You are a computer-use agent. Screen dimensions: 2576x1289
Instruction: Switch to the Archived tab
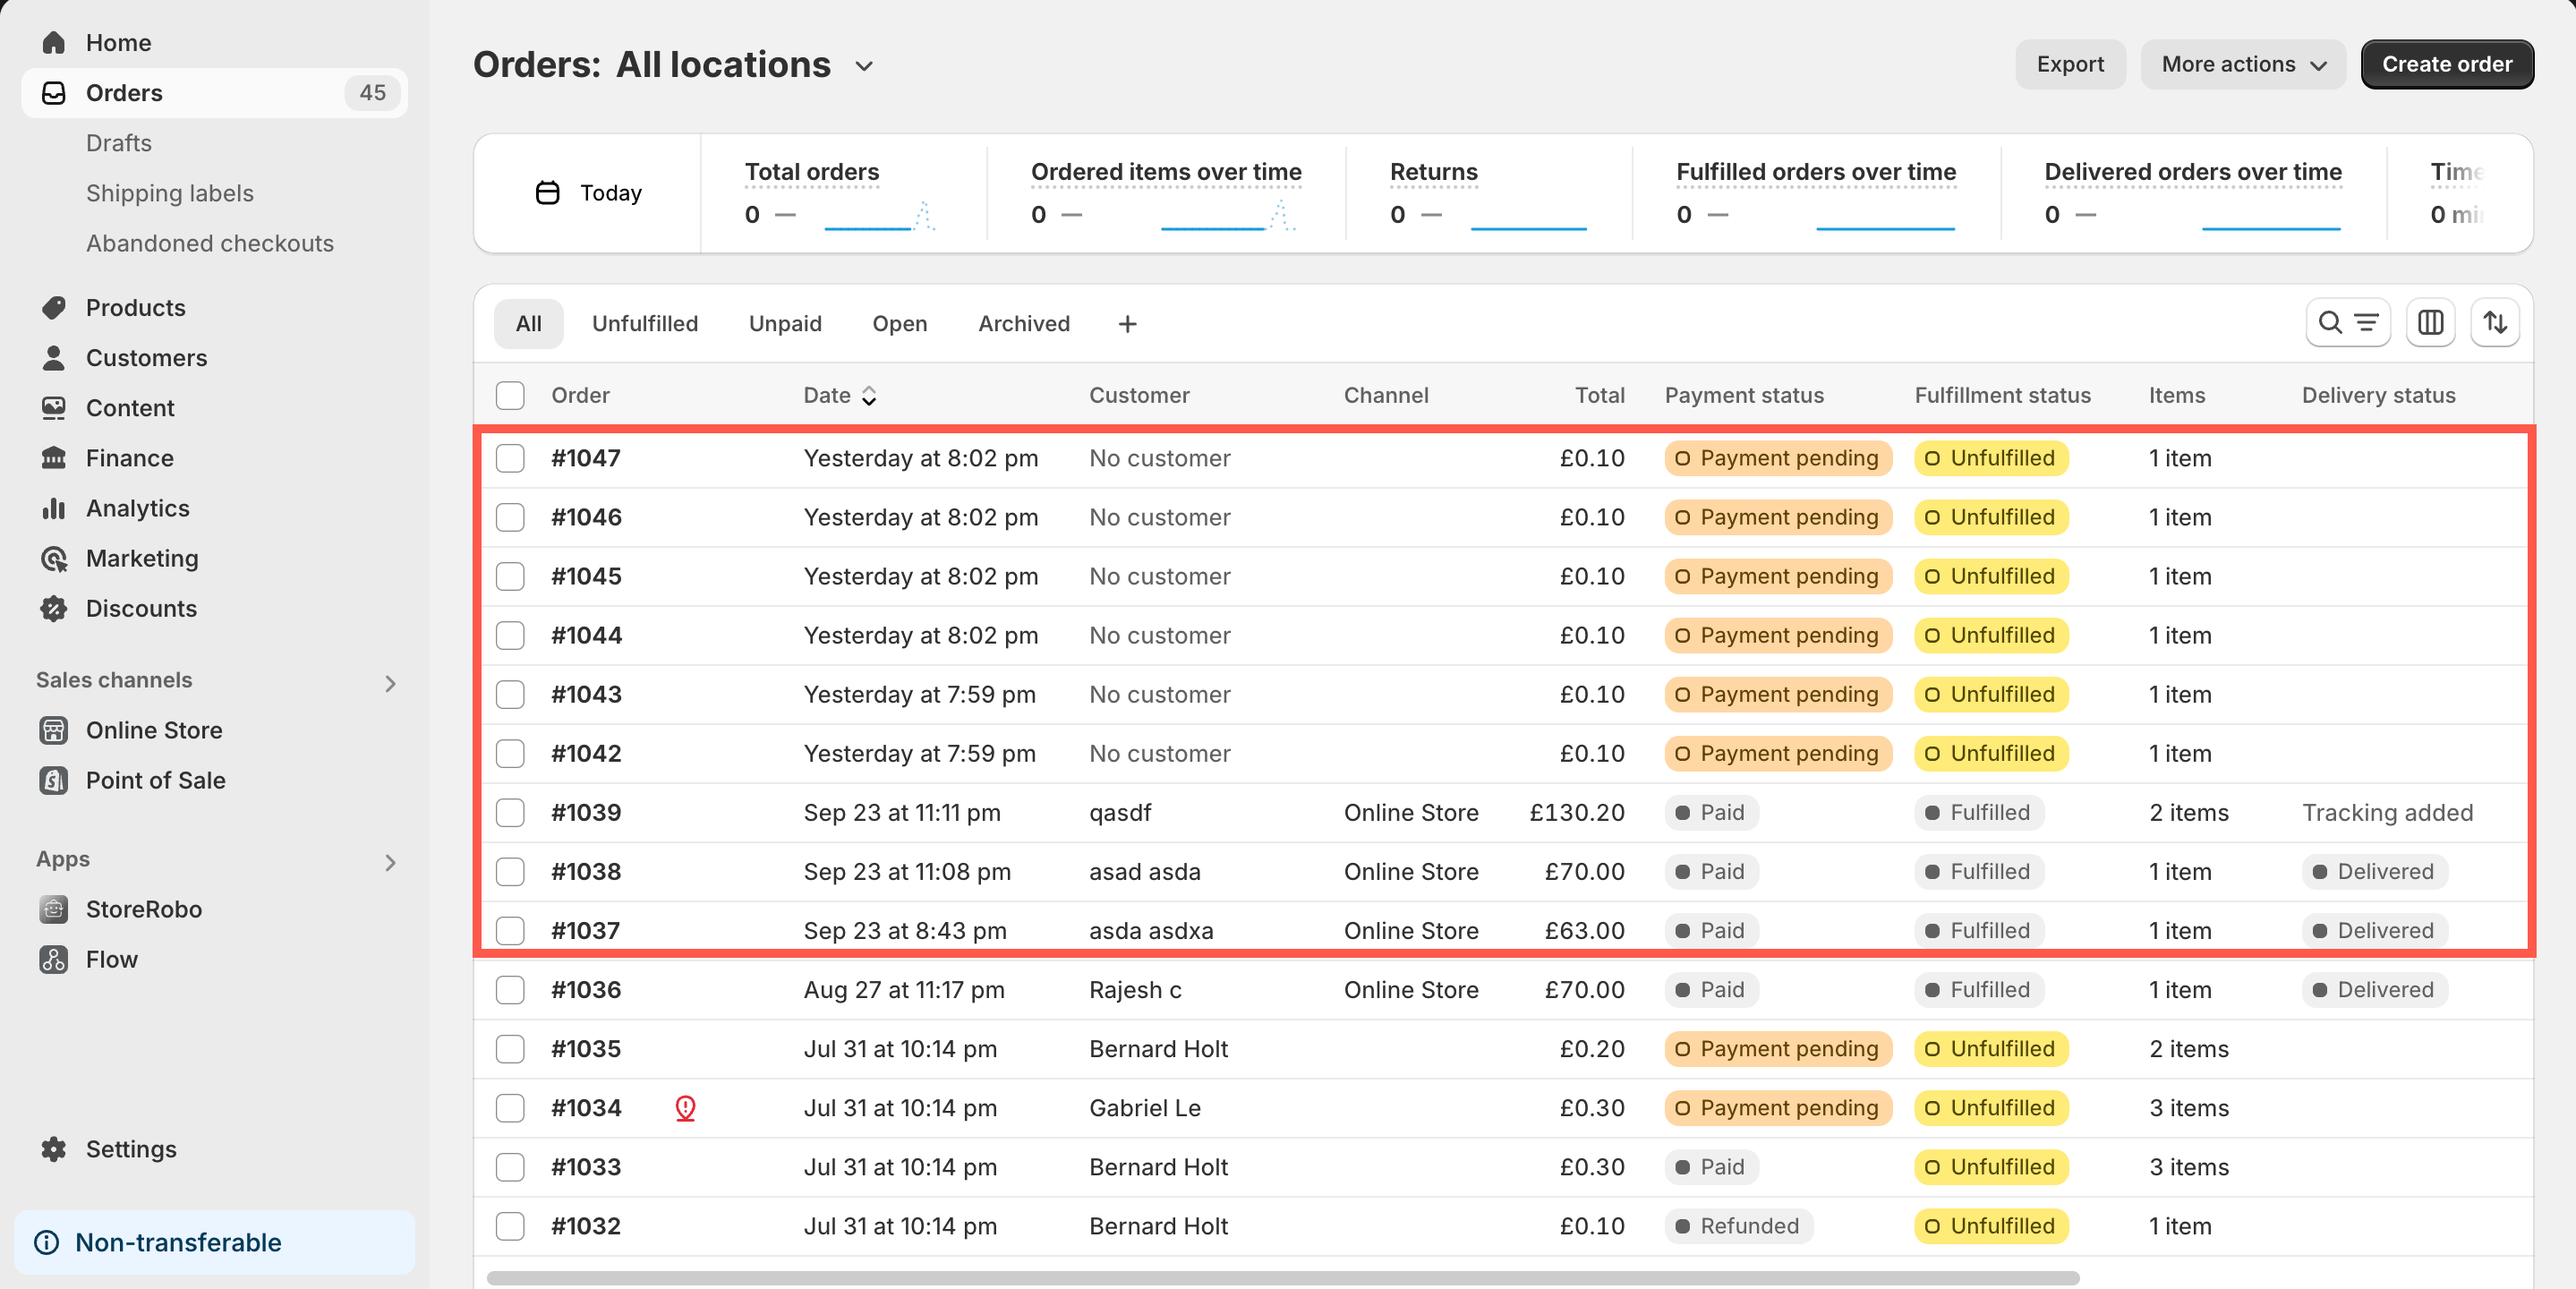pyautogui.click(x=1024, y=323)
